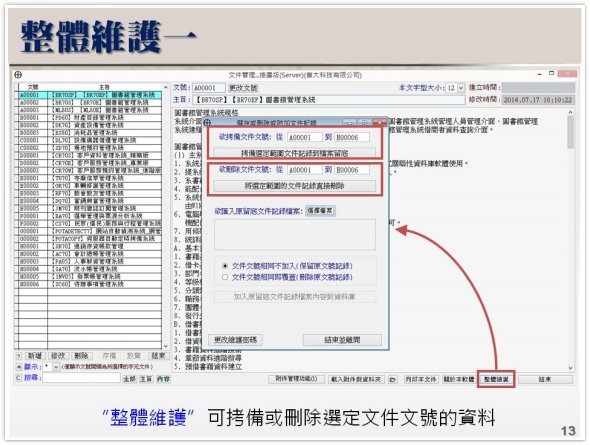Screen dimensions: 590x445
Task: Click the C clear icon left of 搜尋
Action: click(x=18, y=378)
